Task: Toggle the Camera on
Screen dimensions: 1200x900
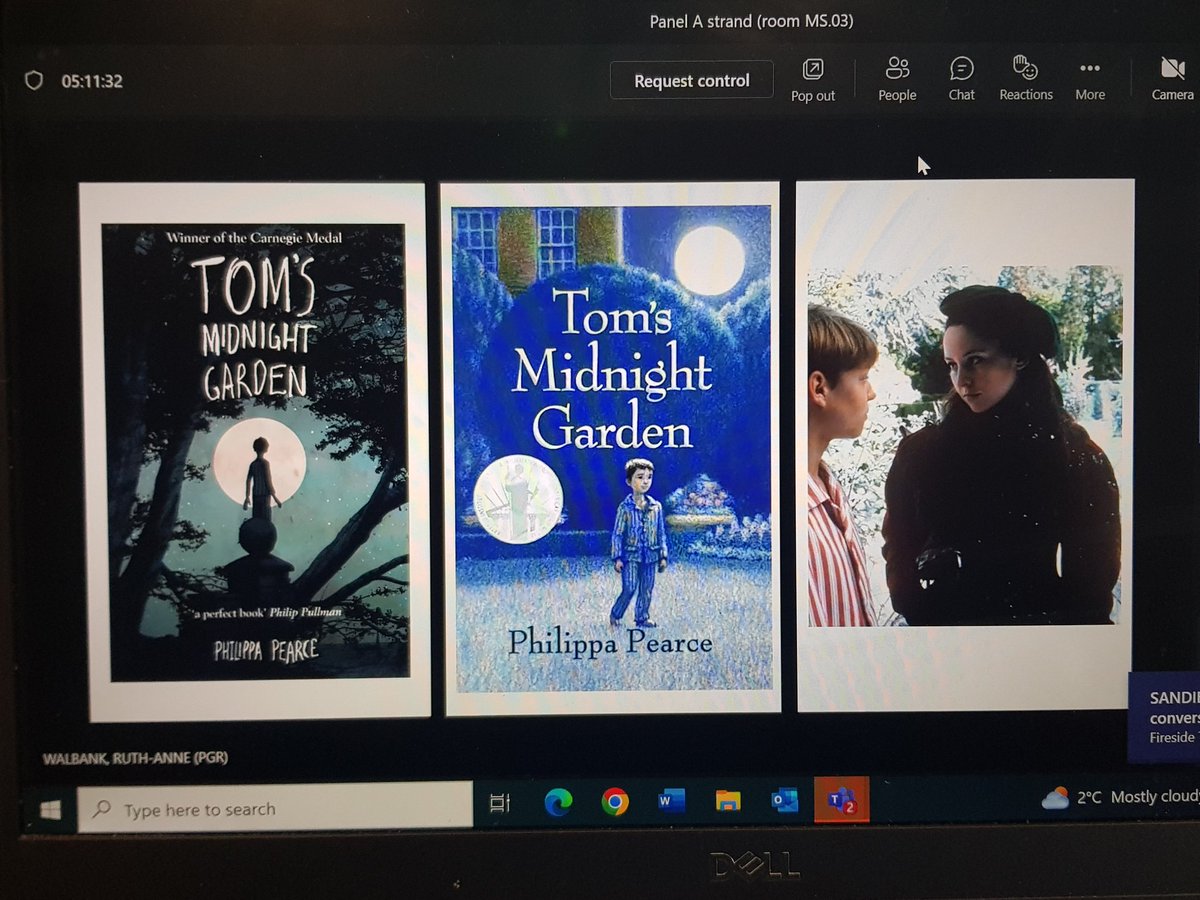Action: pos(1172,79)
